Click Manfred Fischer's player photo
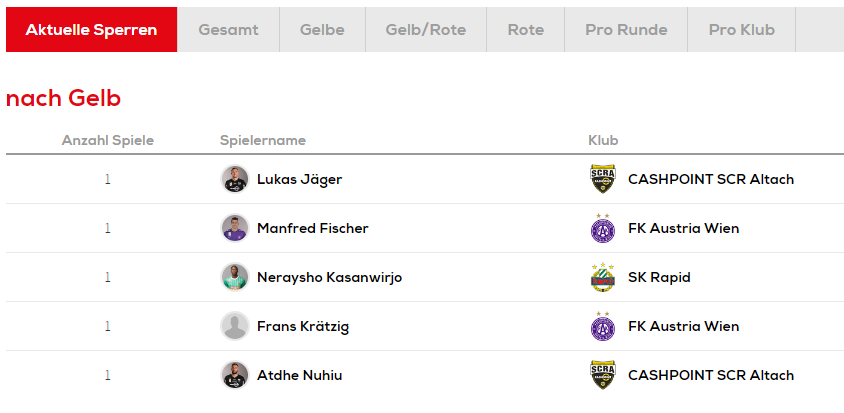This screenshot has height=413, width=844. 234,228
